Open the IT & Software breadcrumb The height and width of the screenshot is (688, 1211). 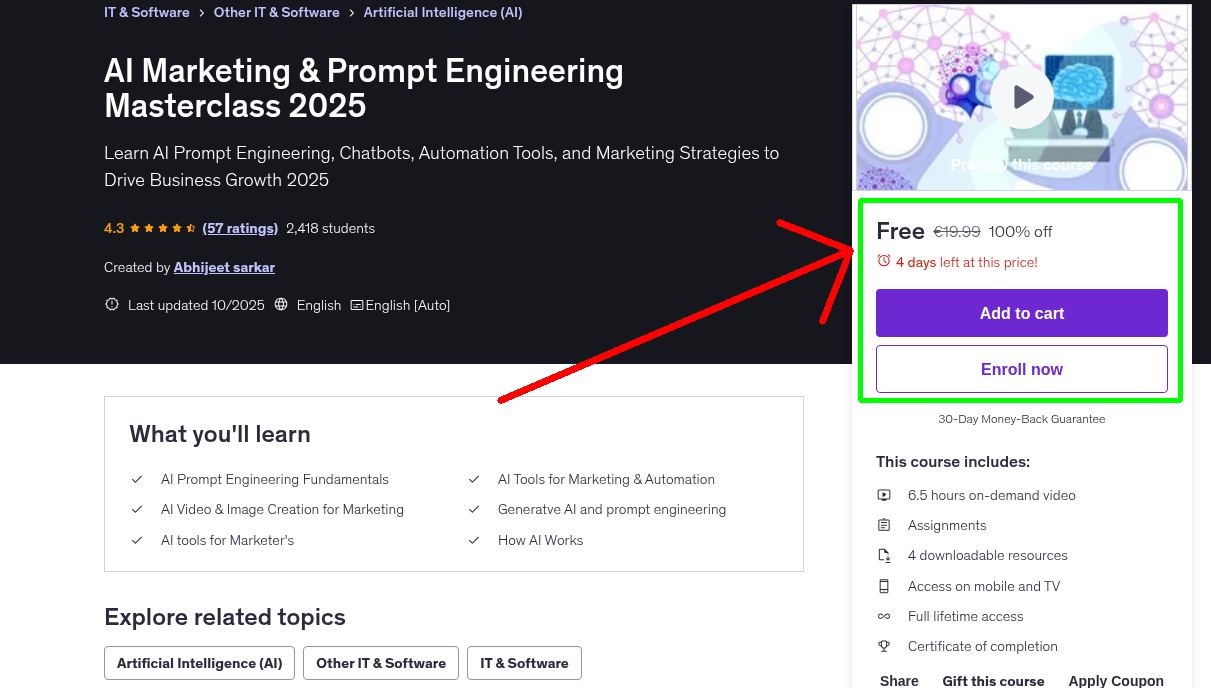tap(147, 13)
